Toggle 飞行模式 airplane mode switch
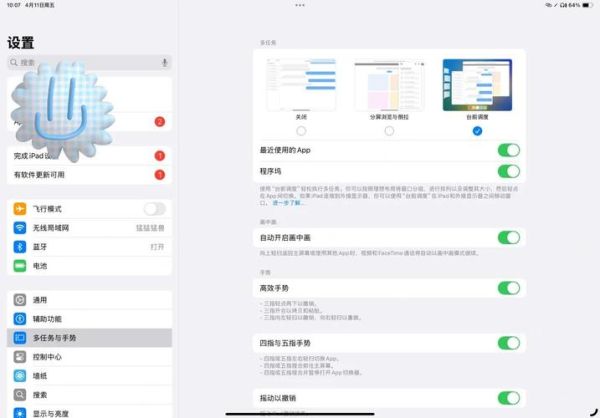 pos(155,209)
